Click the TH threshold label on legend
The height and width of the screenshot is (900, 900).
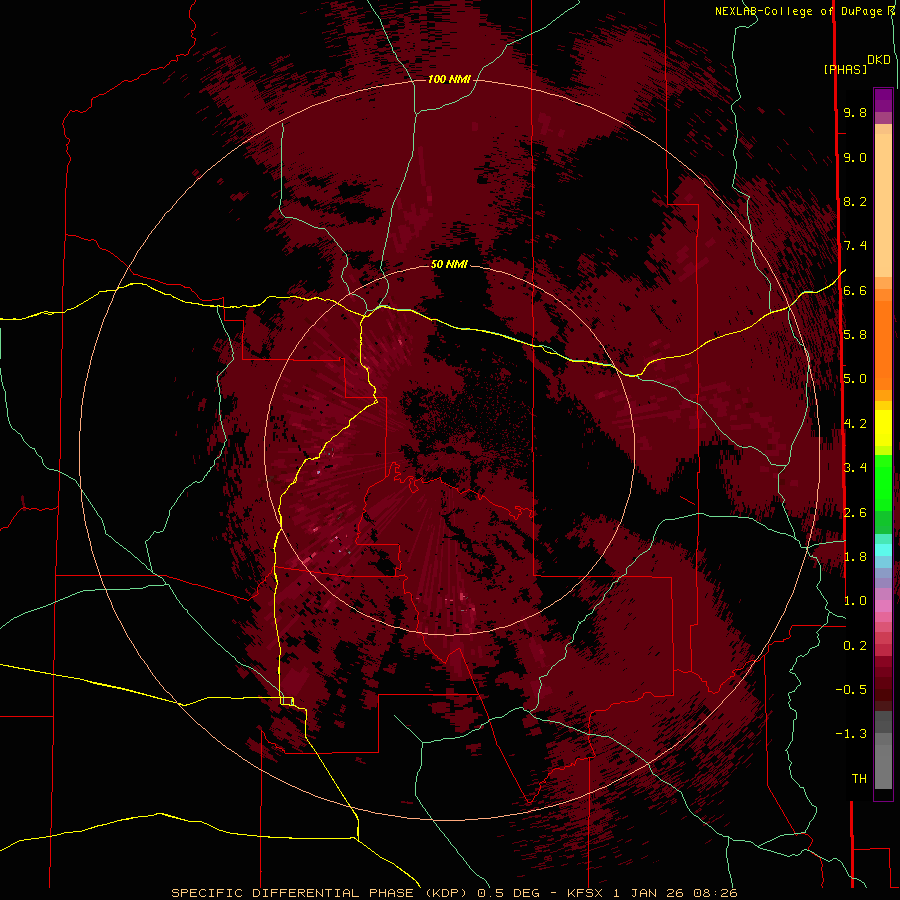(x=859, y=779)
